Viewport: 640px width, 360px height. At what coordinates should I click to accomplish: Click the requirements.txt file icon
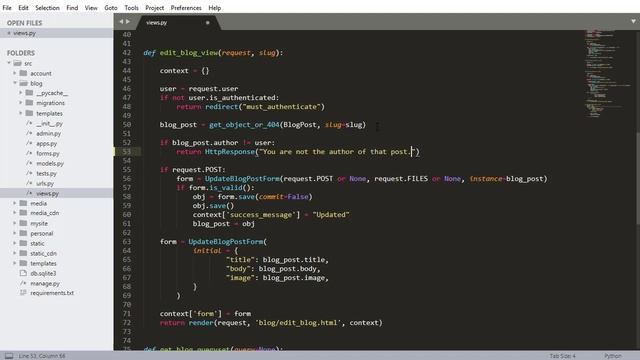coord(23,293)
